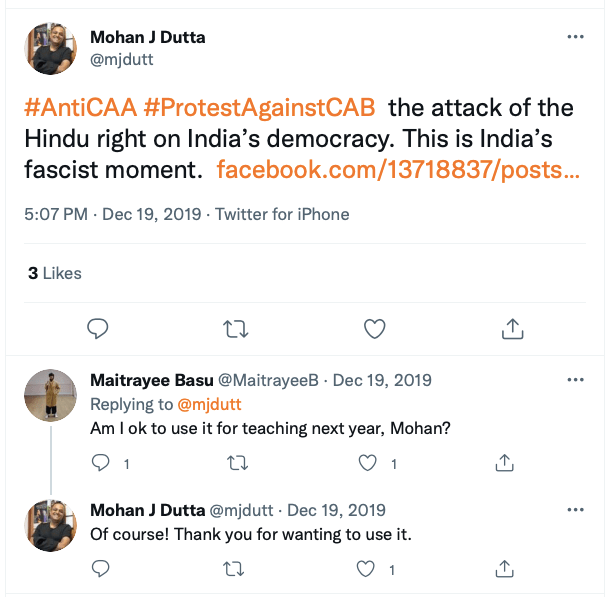Reply to the main tweet via comment icon

click(98, 328)
